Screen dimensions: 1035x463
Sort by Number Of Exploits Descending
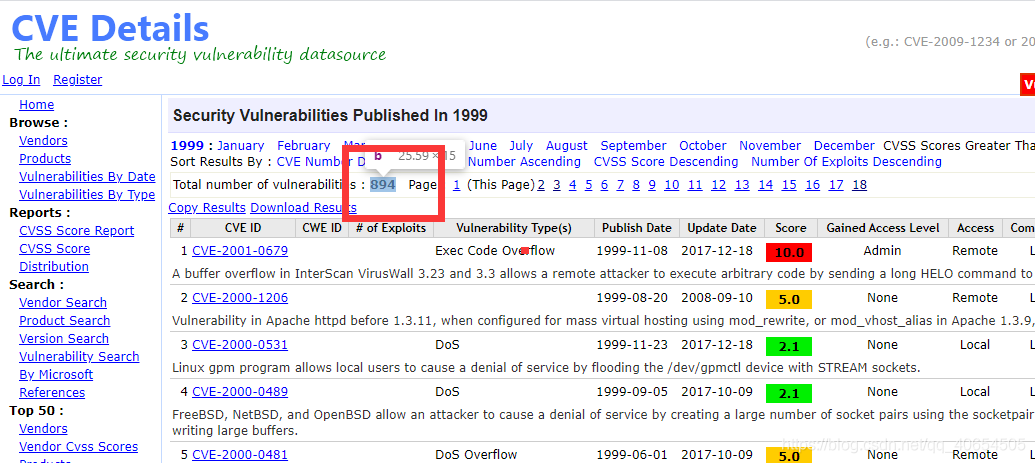[846, 162]
